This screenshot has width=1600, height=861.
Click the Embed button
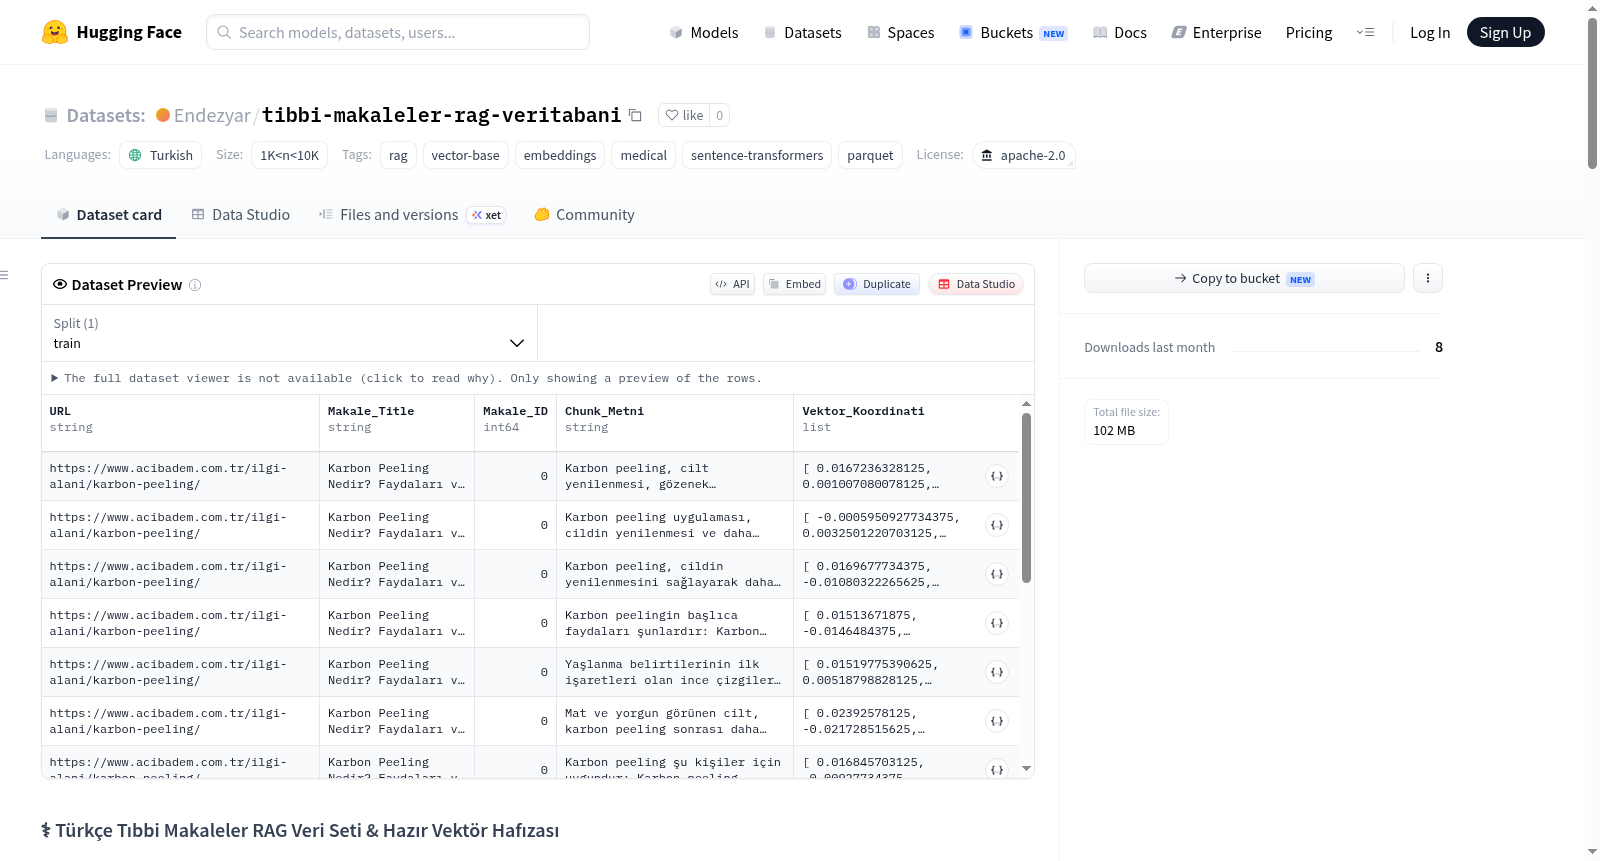pos(795,284)
